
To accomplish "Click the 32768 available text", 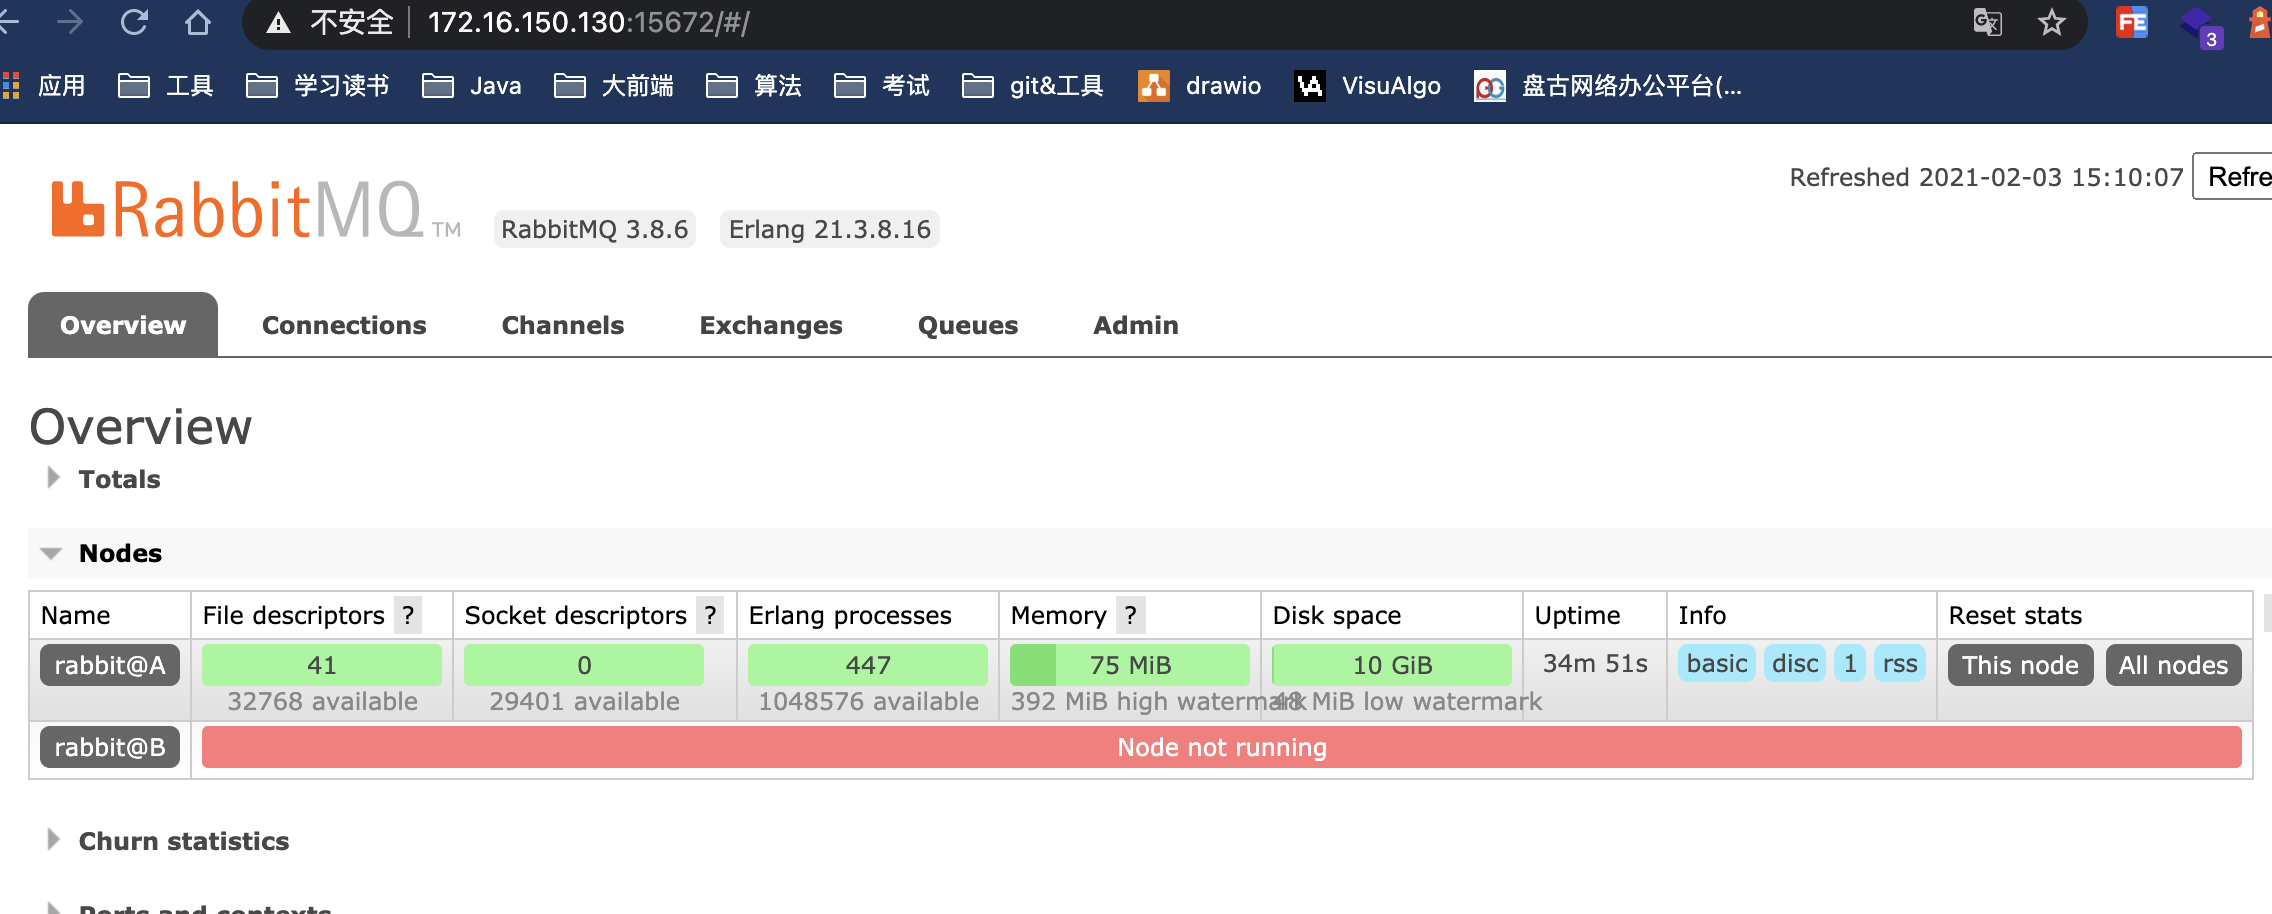I will [322, 701].
